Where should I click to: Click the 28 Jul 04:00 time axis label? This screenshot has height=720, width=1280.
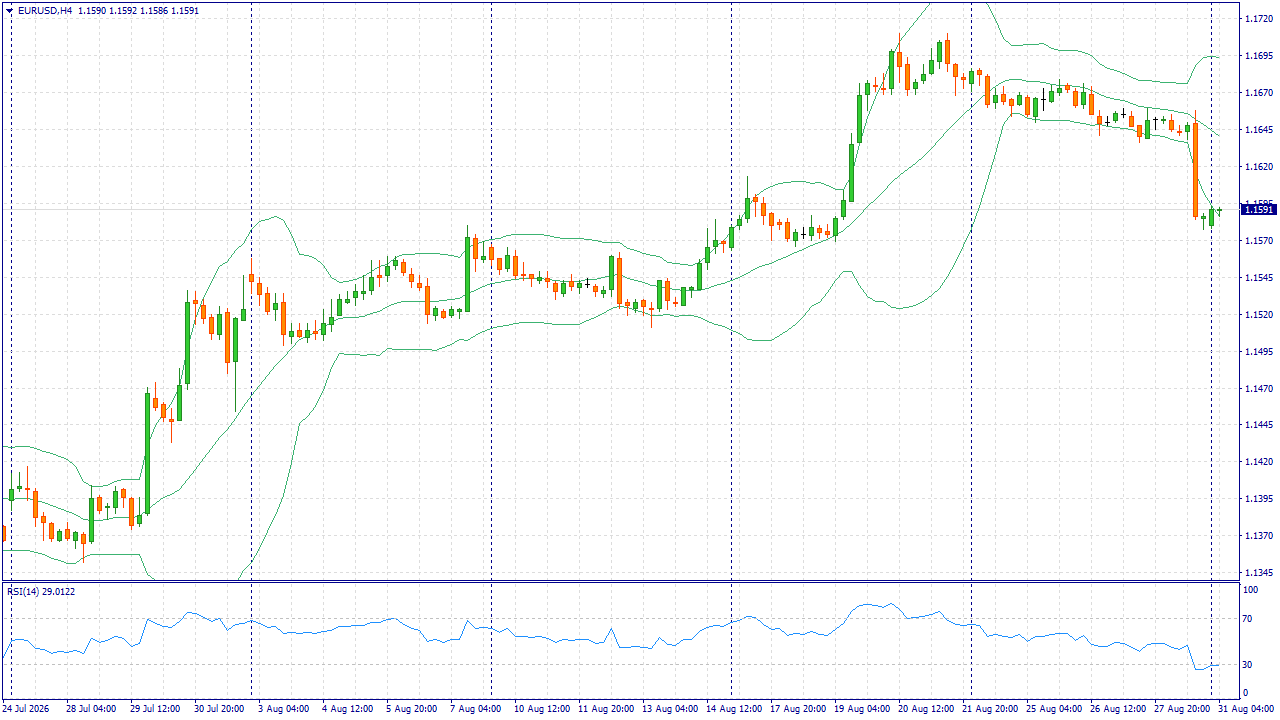click(91, 709)
